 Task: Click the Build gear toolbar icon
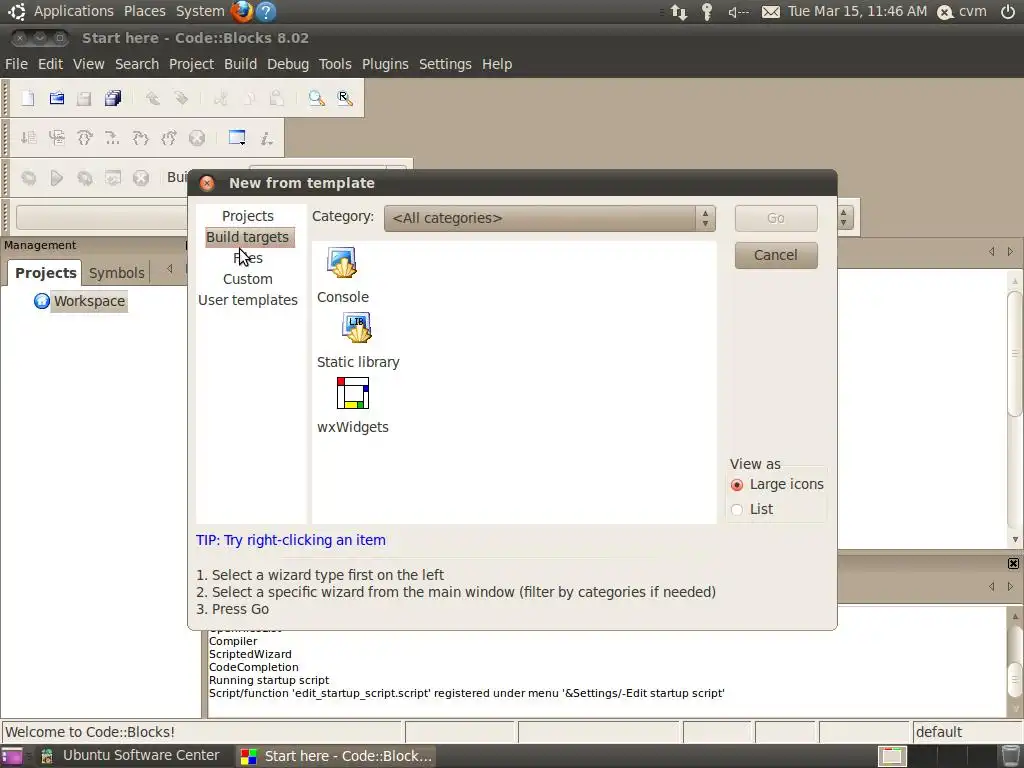point(28,178)
